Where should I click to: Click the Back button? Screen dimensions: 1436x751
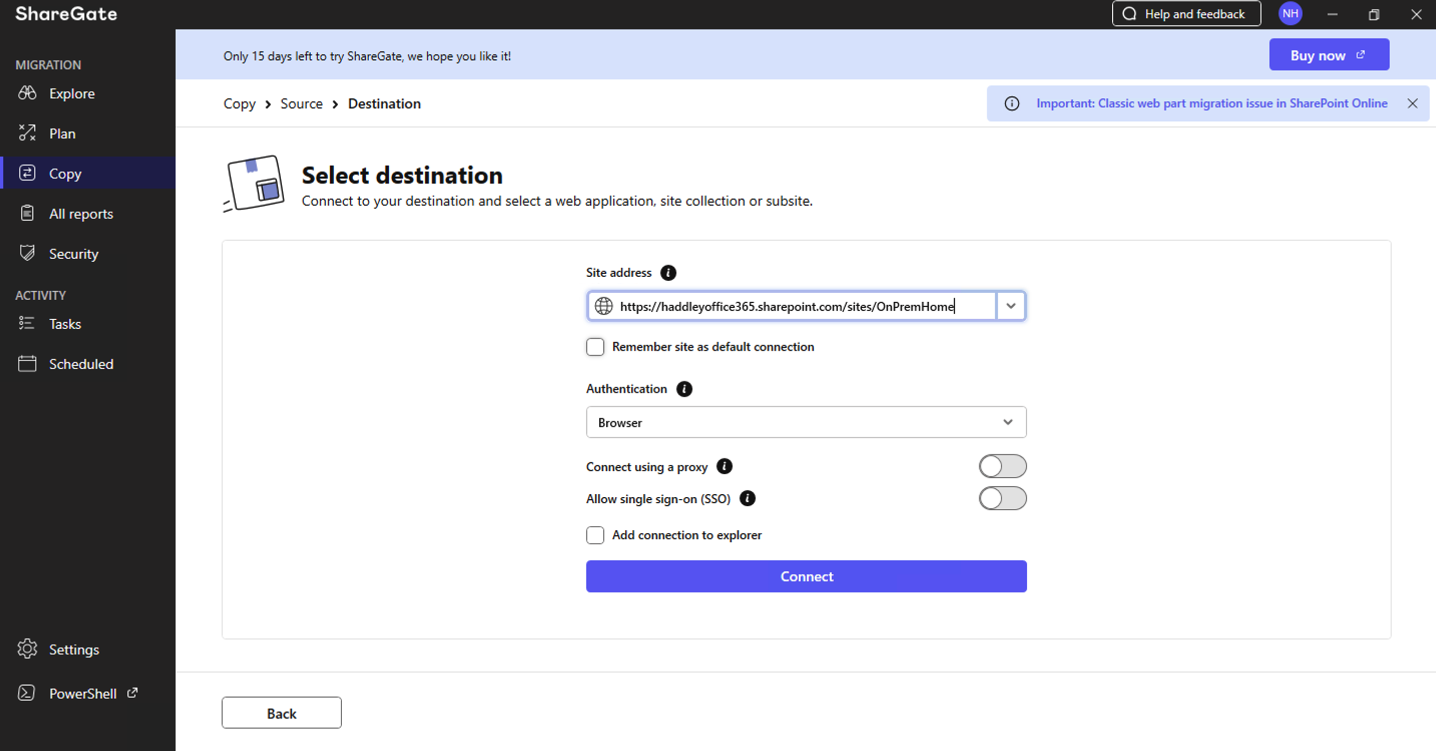(281, 713)
